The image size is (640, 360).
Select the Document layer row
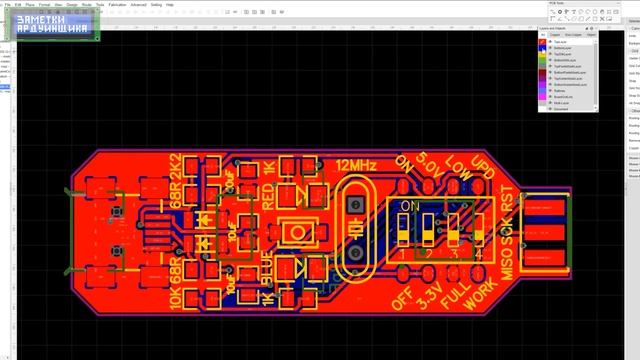(571, 109)
